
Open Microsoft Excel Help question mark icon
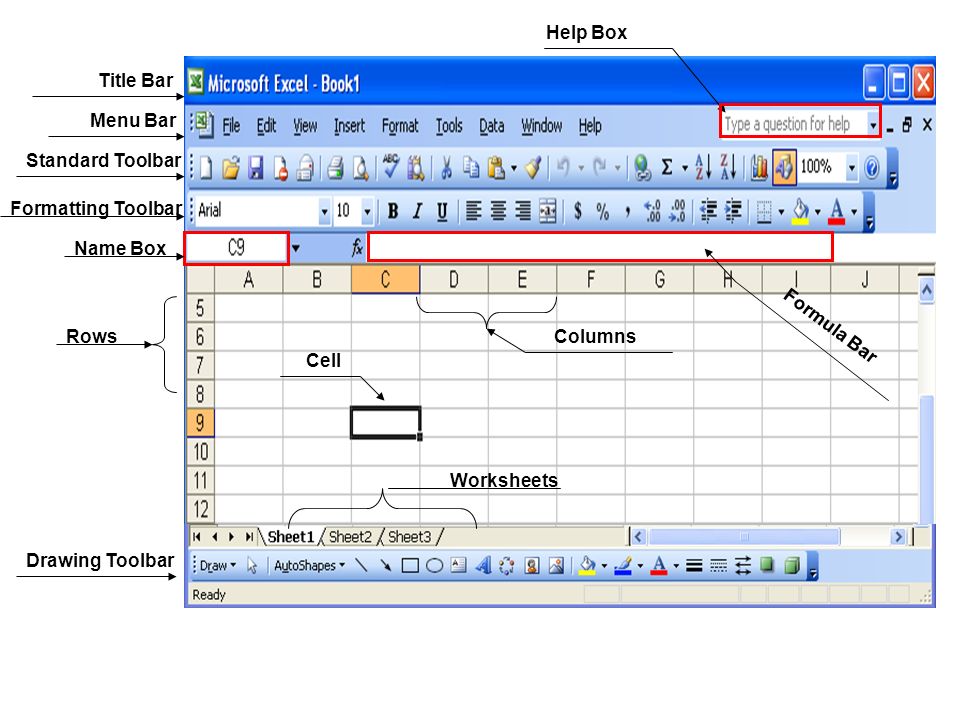click(872, 167)
